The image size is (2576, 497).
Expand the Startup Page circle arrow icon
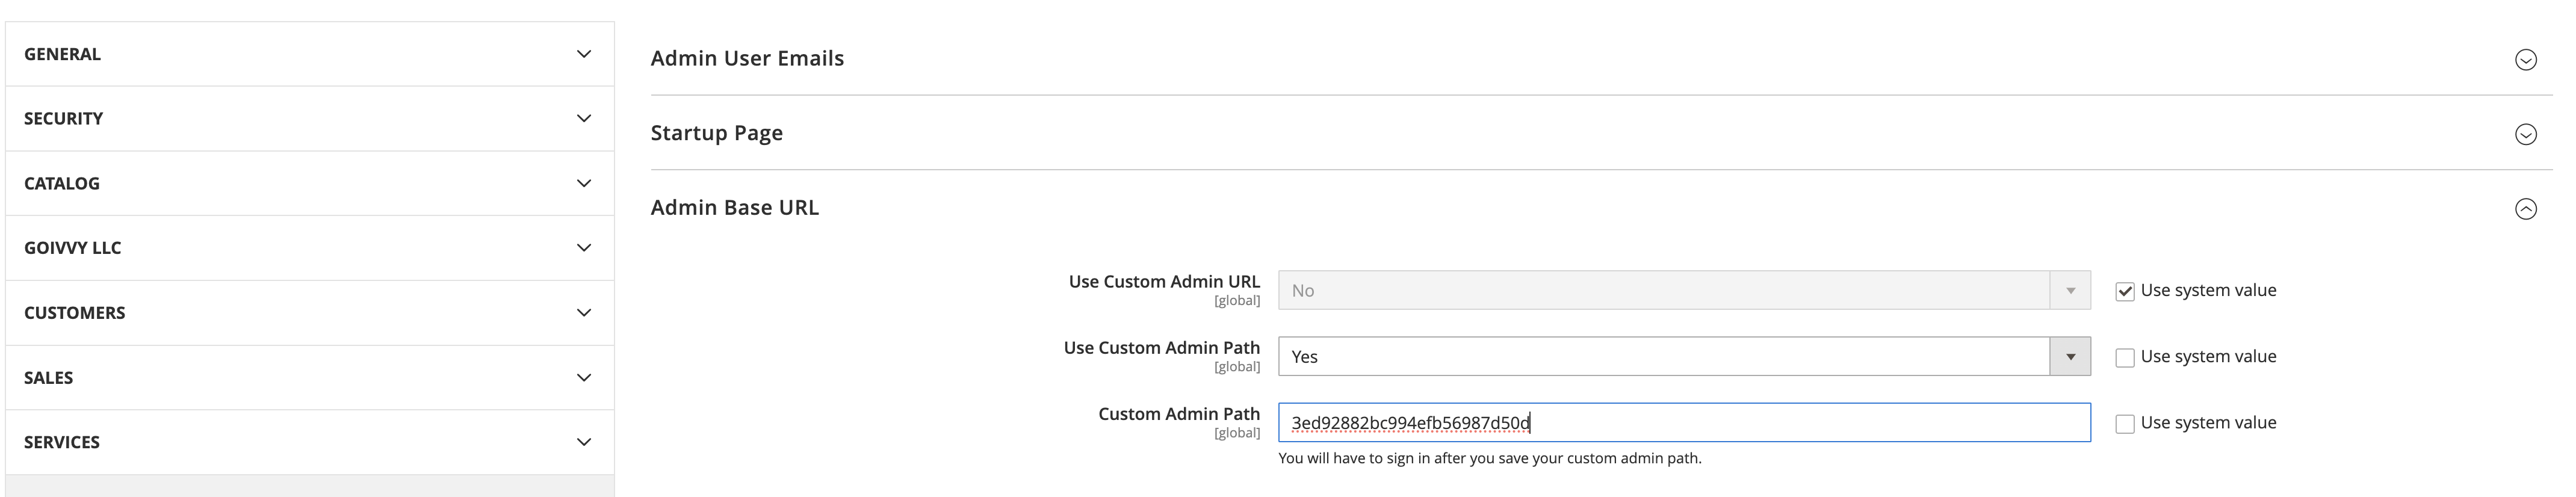click(2525, 134)
